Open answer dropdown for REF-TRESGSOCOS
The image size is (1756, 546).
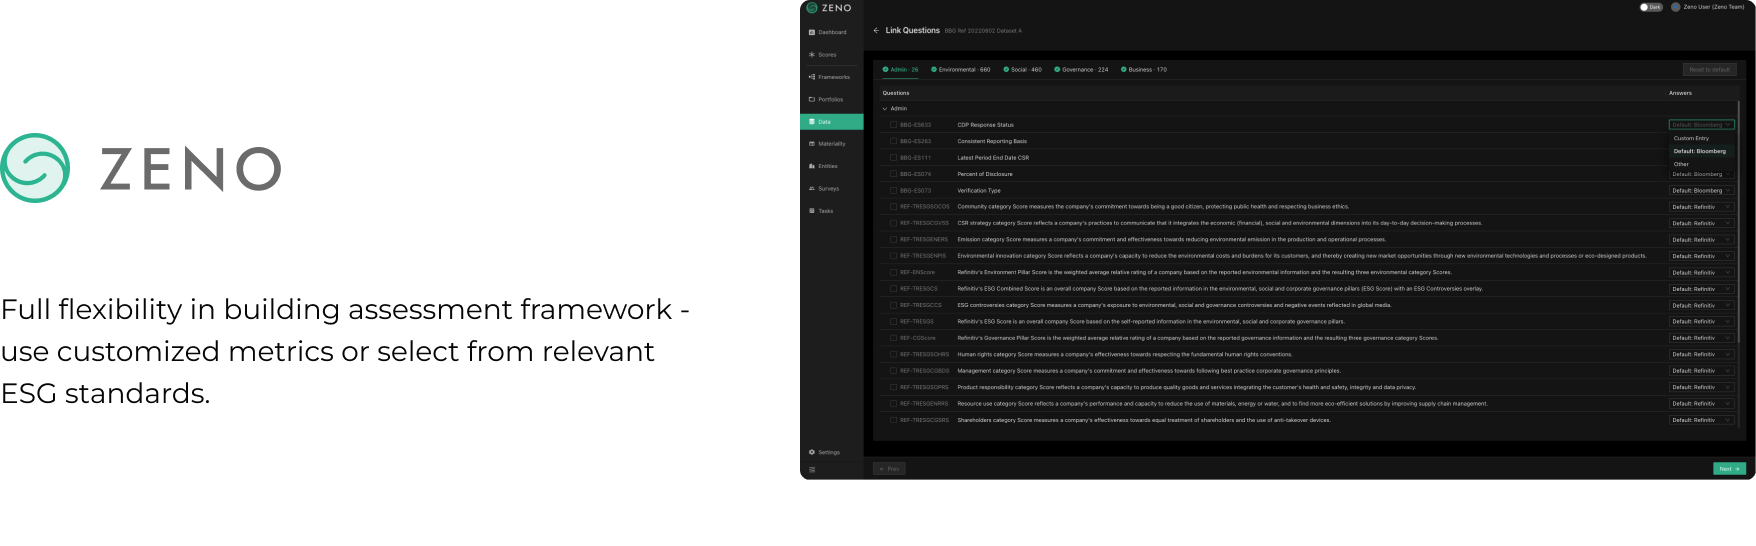(x=1701, y=207)
